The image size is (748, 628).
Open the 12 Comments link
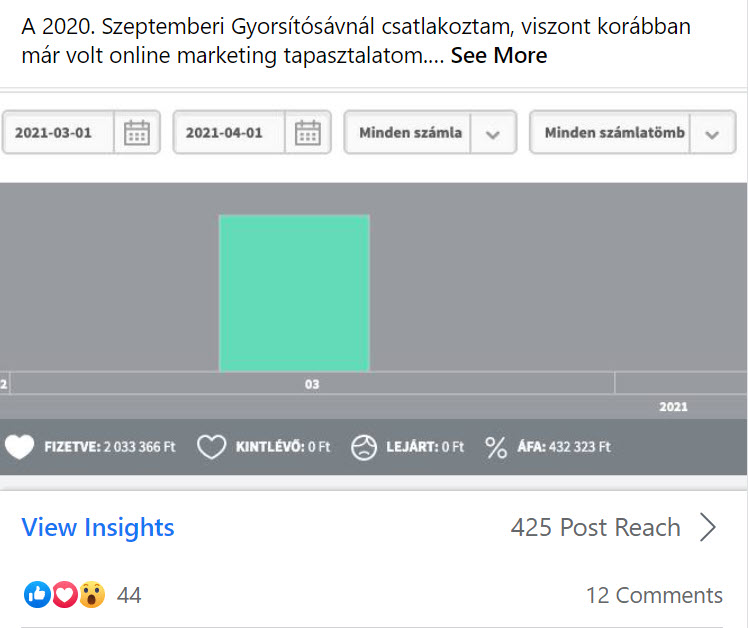(654, 596)
